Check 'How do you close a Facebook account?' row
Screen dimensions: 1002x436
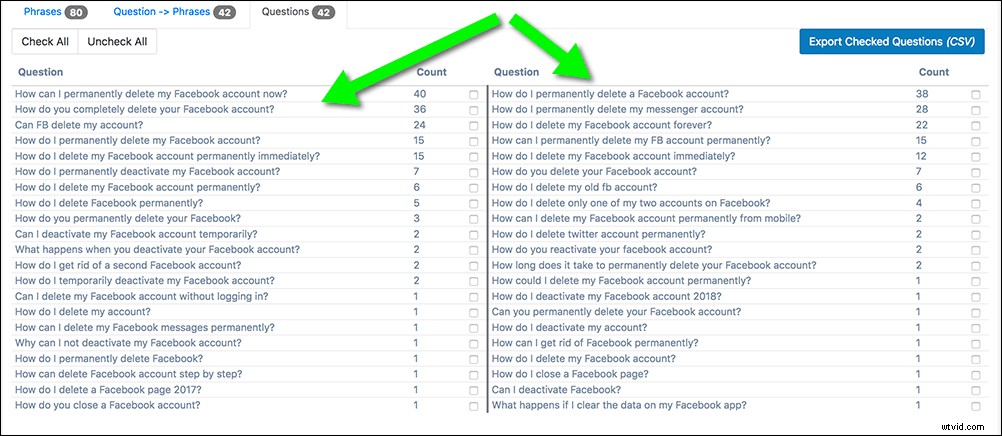[474, 405]
